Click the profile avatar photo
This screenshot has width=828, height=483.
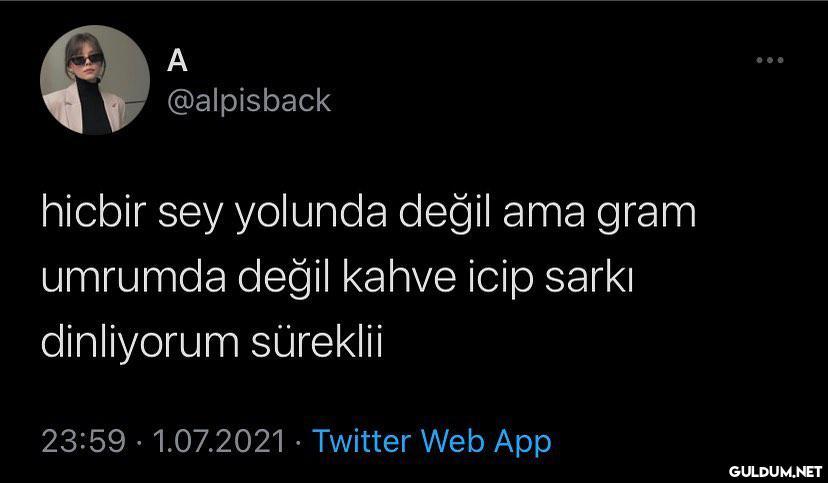(95, 80)
